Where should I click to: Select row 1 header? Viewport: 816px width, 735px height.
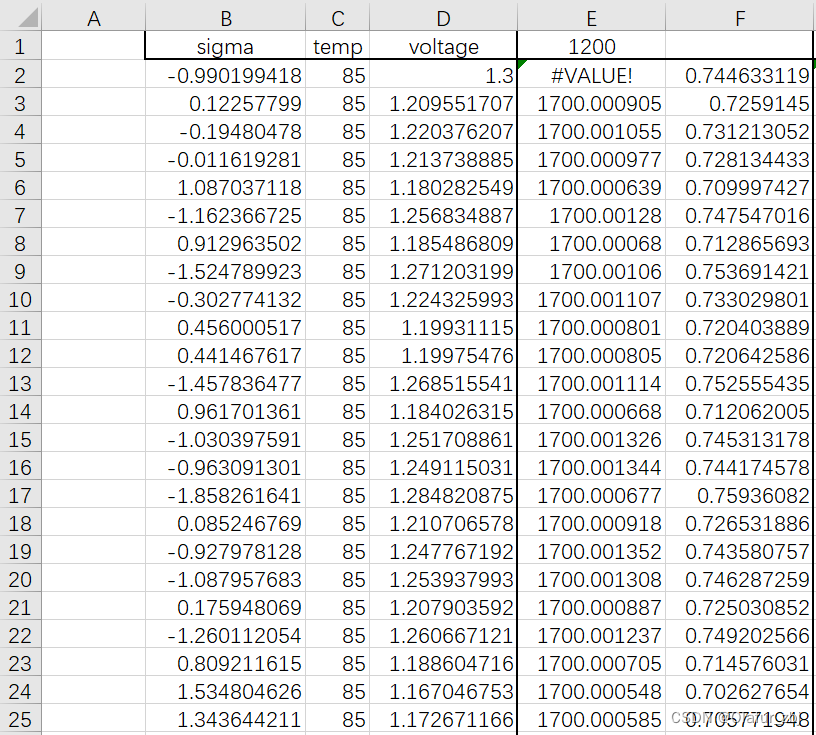pyautogui.click(x=22, y=46)
